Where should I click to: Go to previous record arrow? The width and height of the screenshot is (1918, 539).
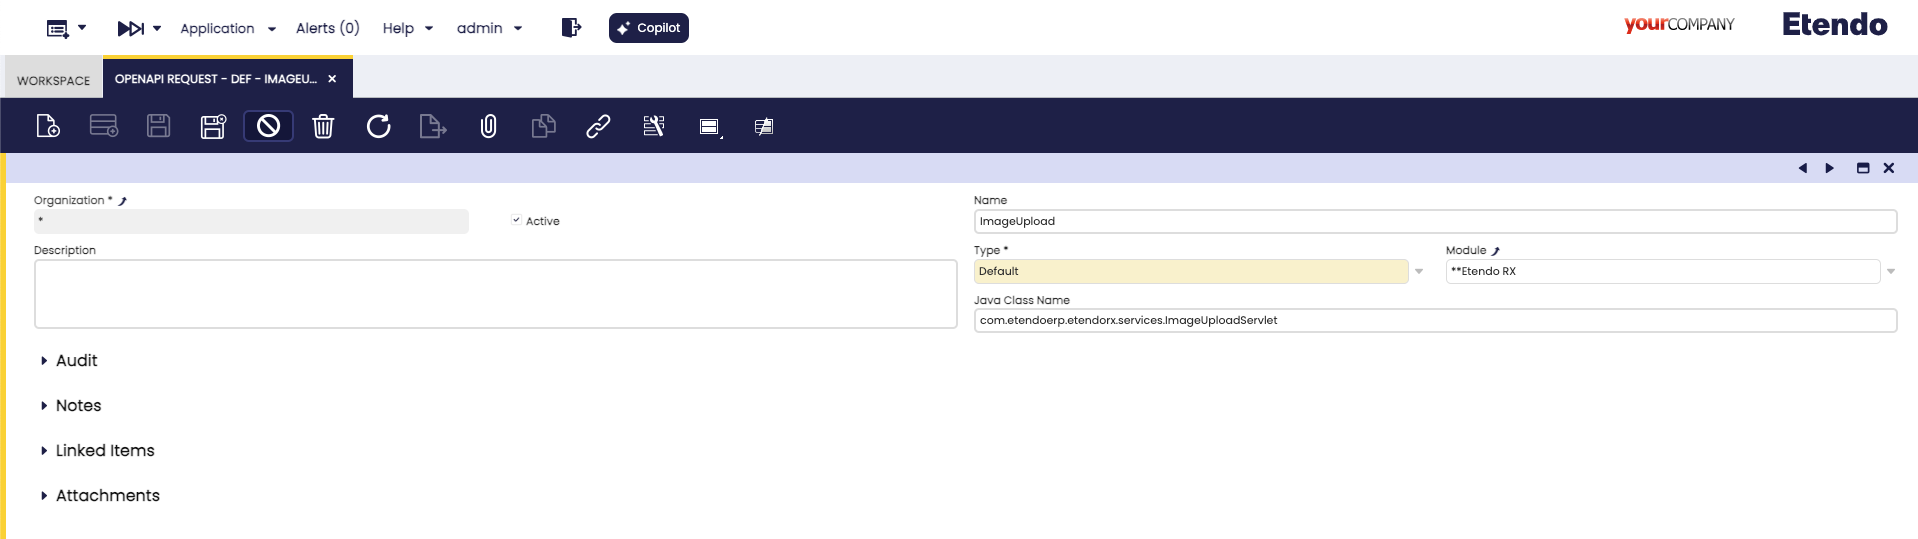click(1803, 168)
